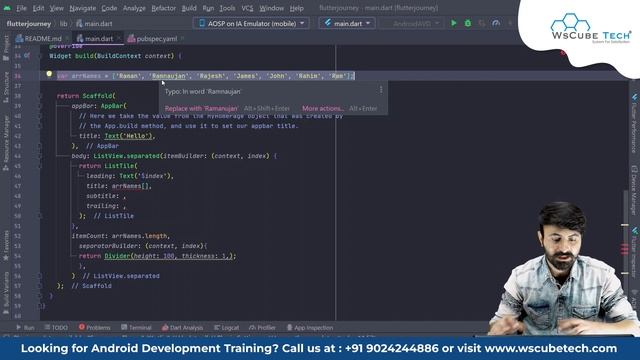Collapse the 'return ListTile(' fold marker
Viewport: 640px width, 360px height.
pos(40,166)
